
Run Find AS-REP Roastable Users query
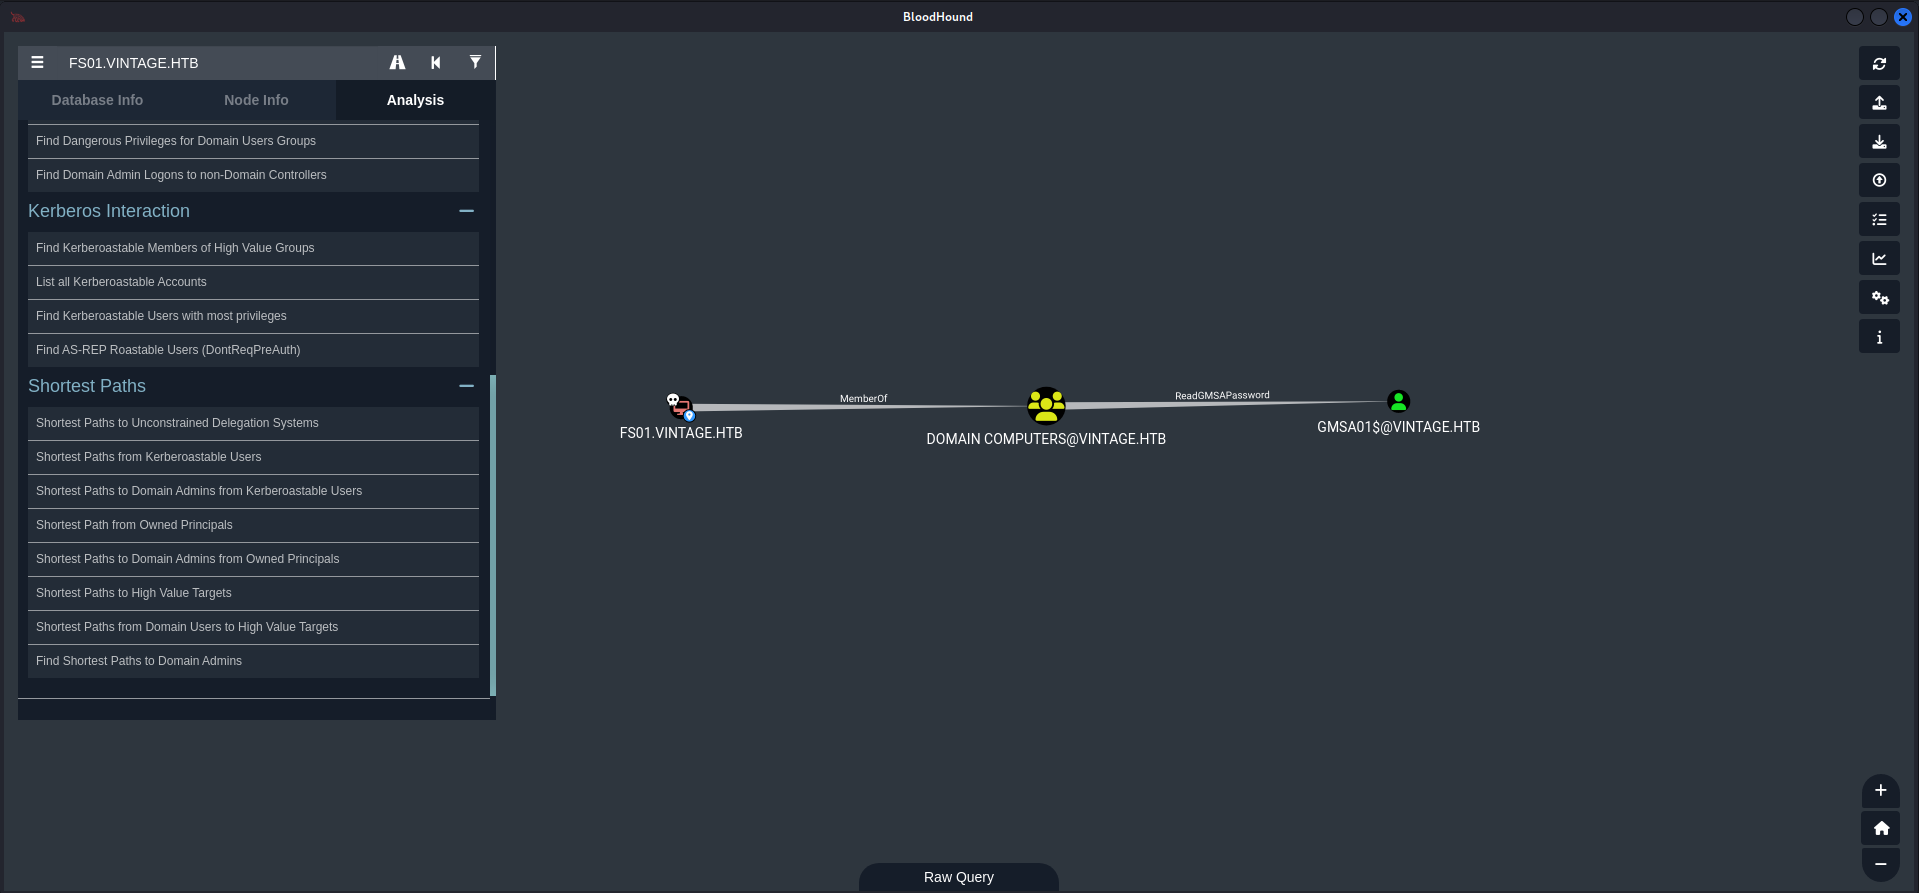(253, 350)
